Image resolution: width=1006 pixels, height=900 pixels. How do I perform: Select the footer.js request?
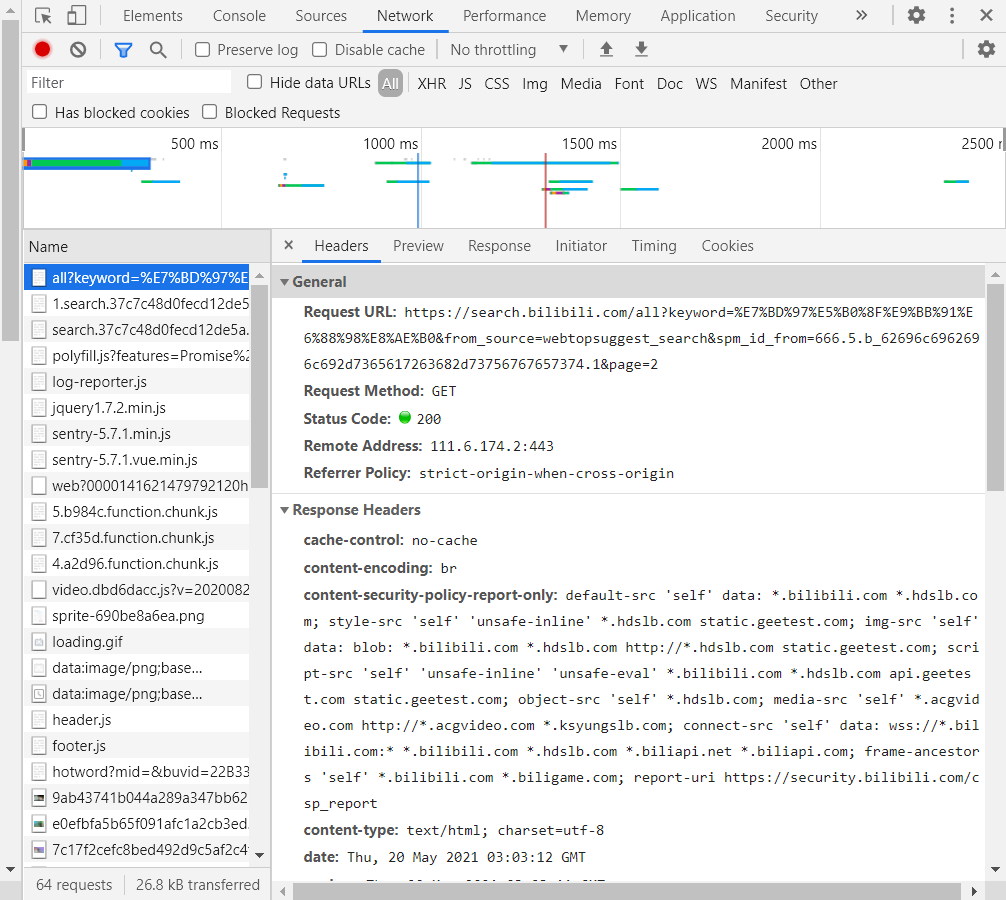tap(137, 745)
